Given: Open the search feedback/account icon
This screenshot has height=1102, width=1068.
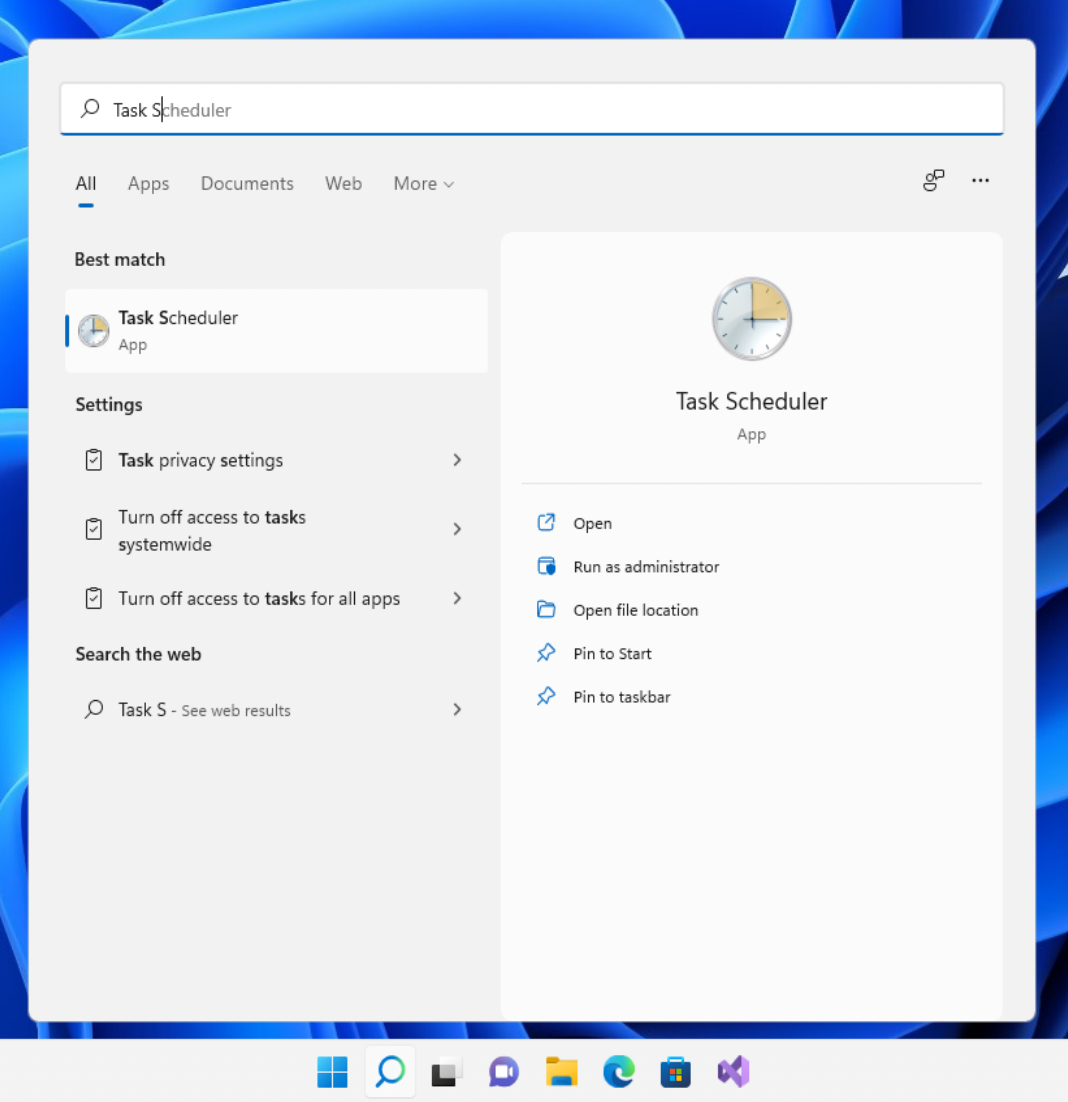Looking at the screenshot, I should point(933,181).
